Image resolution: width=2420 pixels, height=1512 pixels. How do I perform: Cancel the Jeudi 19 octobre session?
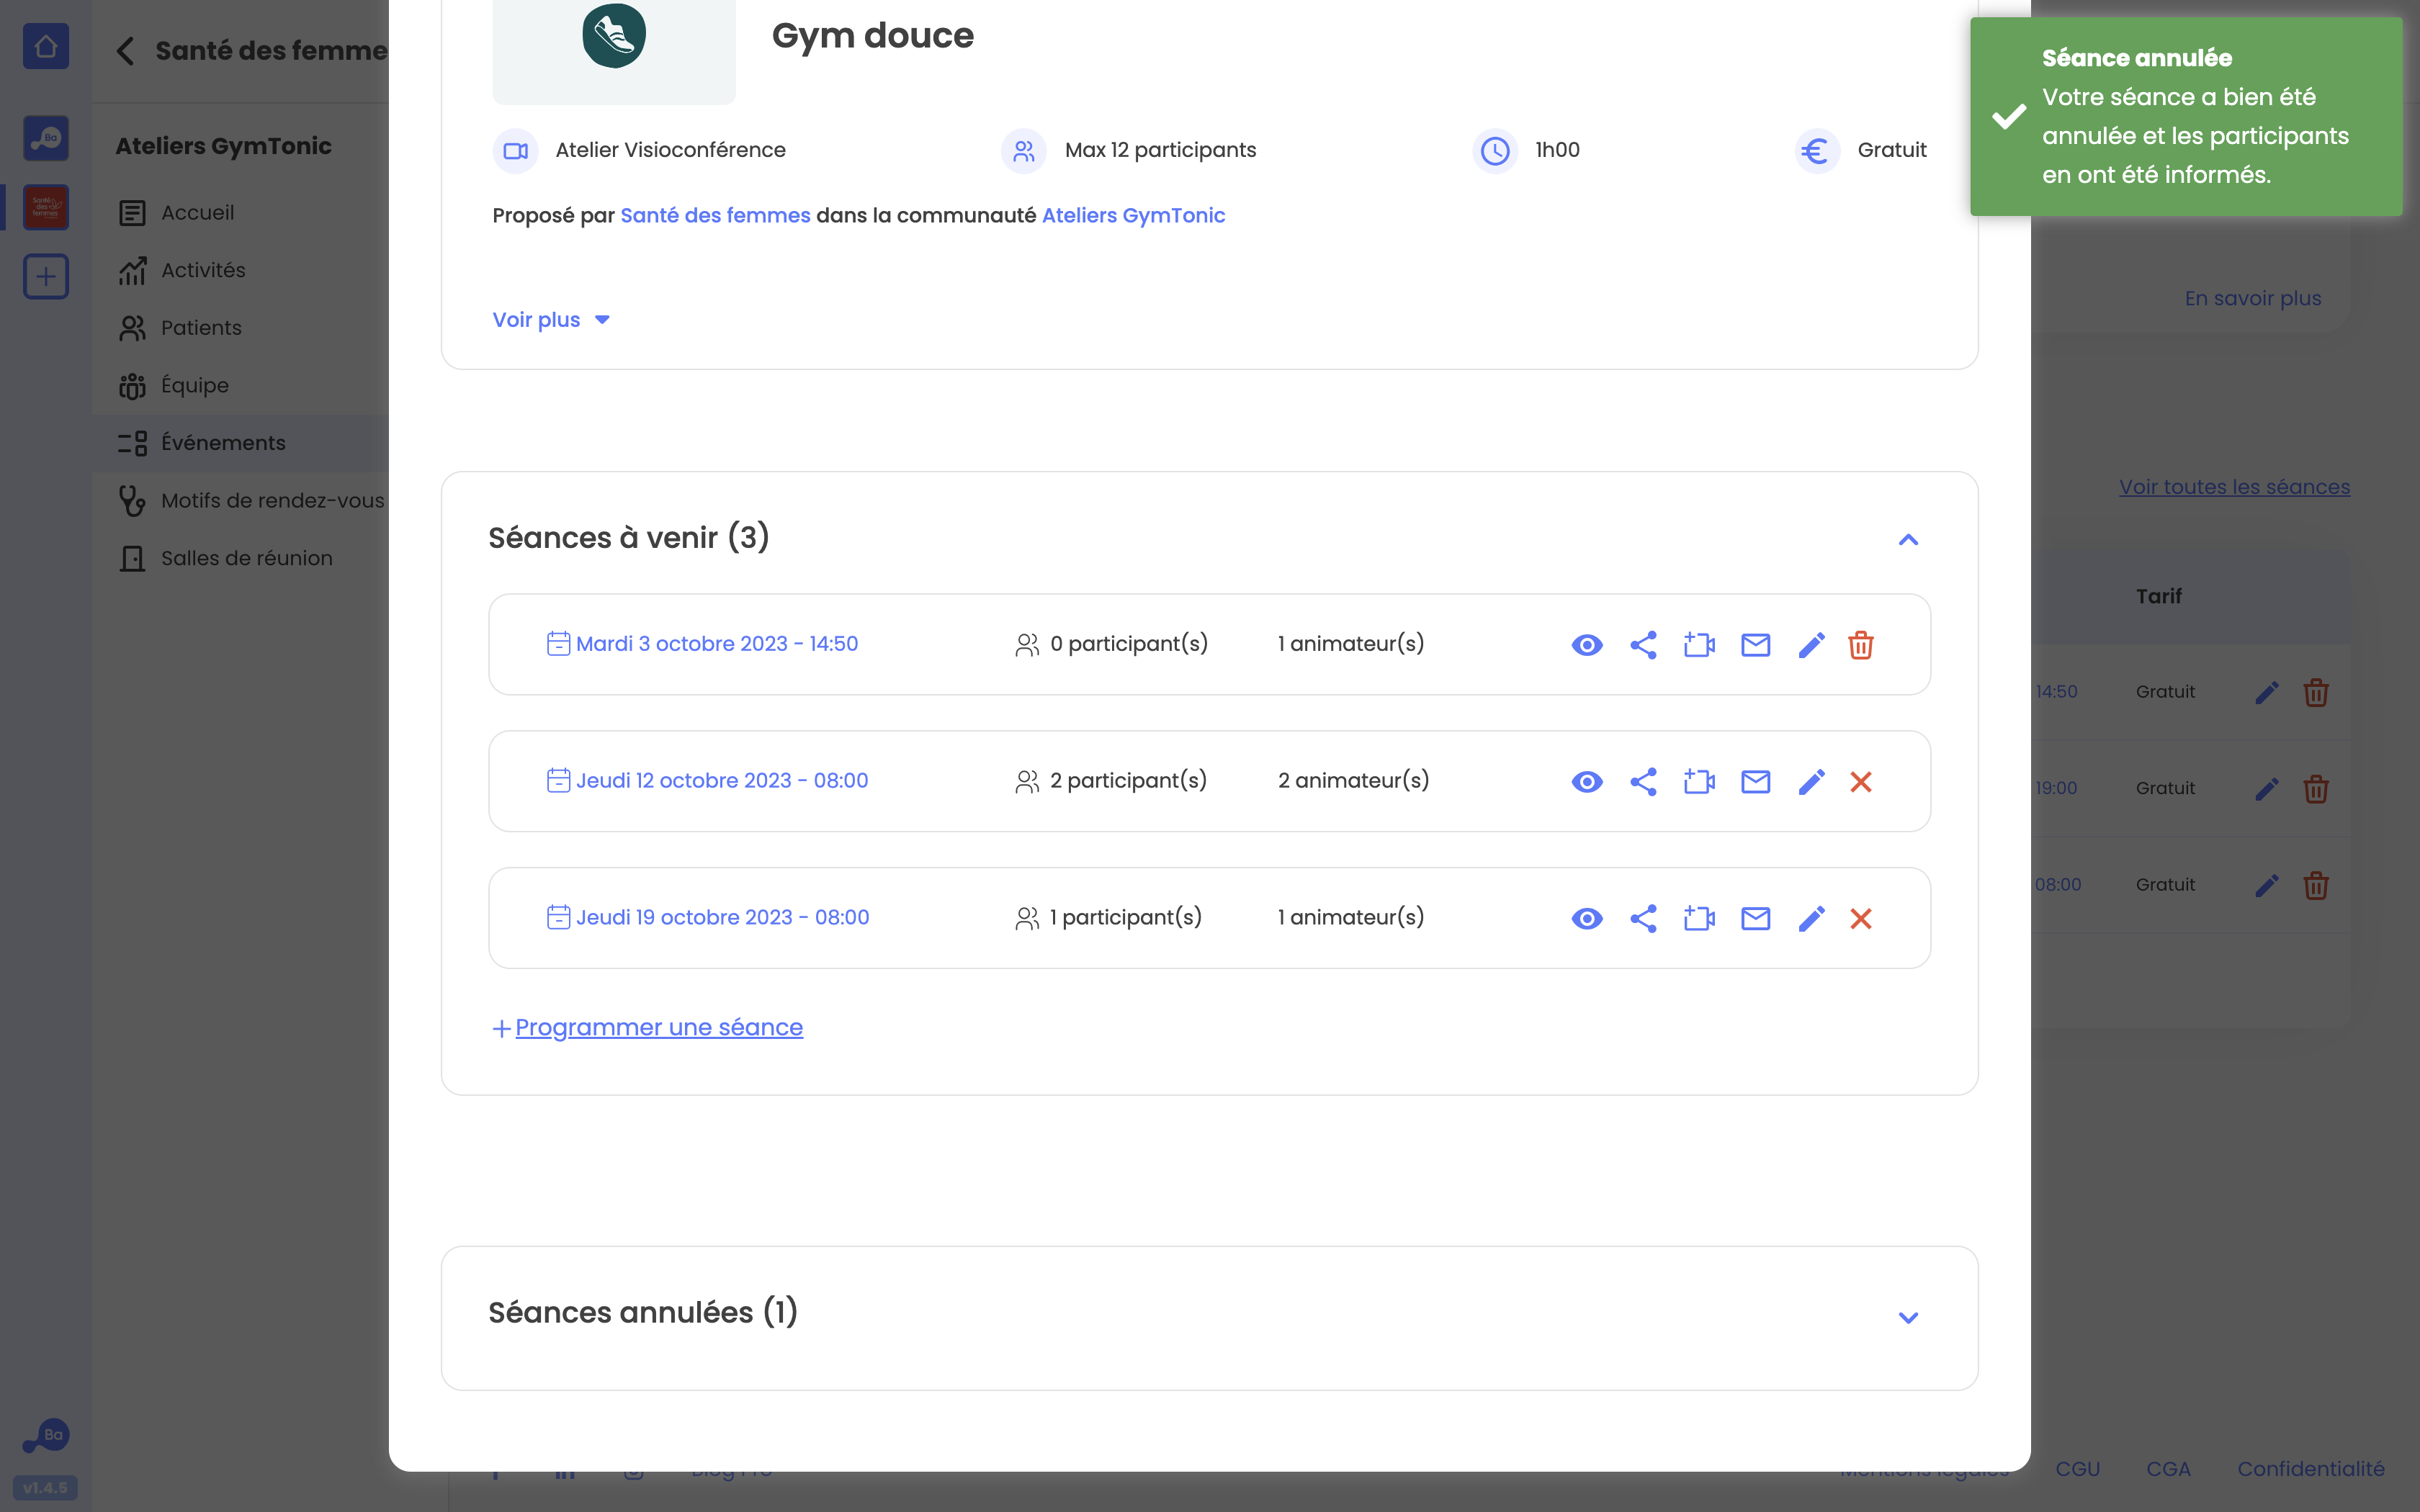click(x=1860, y=919)
